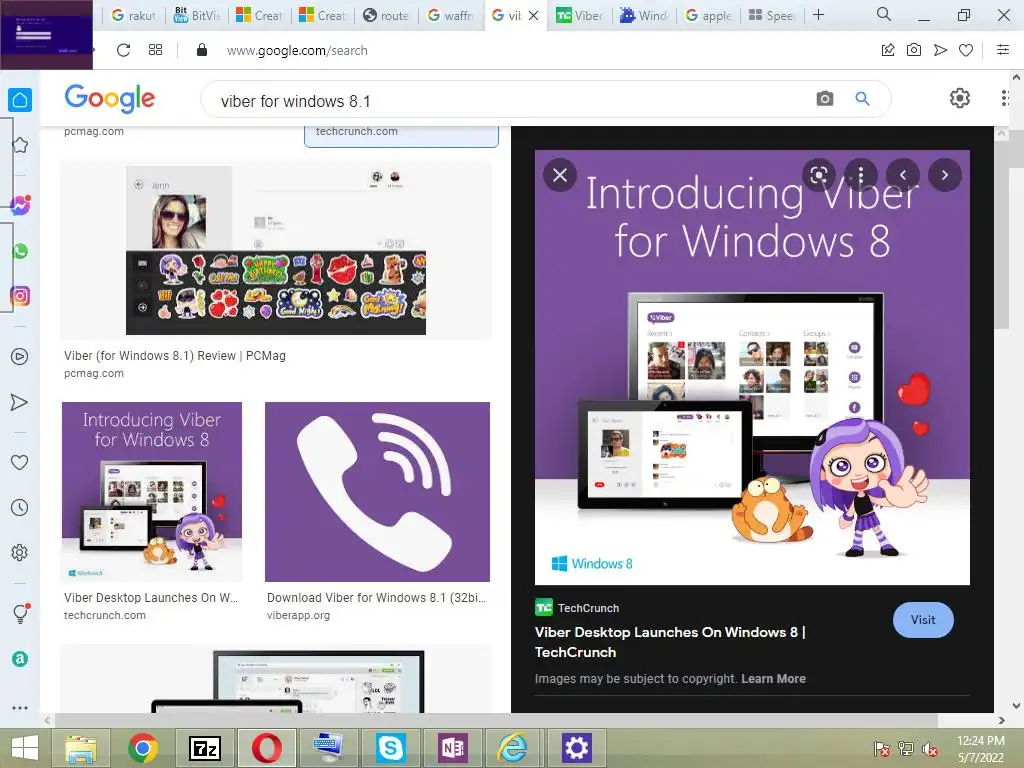This screenshot has width=1024, height=768.
Task: Open the Speed Dial grid icon
Action: pos(155,50)
